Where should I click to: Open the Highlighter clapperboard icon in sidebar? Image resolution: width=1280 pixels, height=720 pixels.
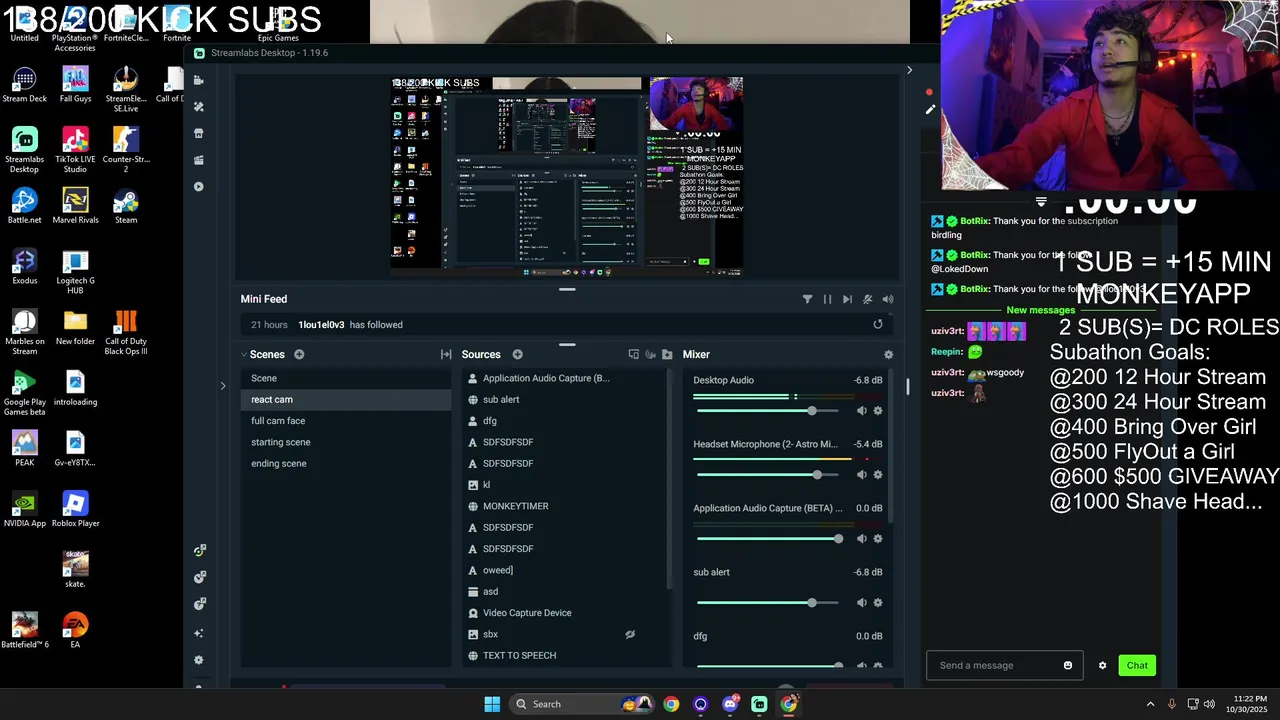pyautogui.click(x=198, y=160)
